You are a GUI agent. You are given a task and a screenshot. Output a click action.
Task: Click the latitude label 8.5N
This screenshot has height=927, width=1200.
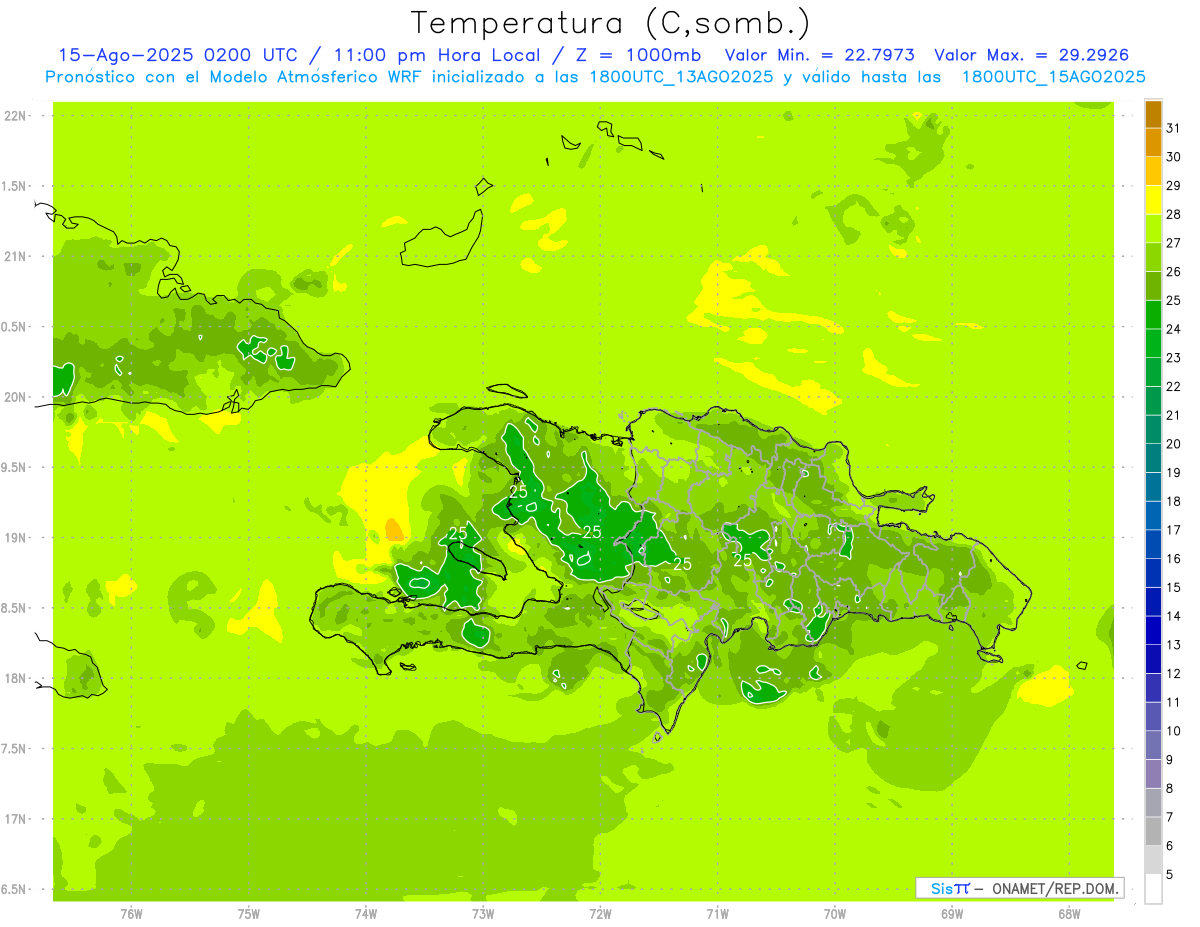coord(14,608)
